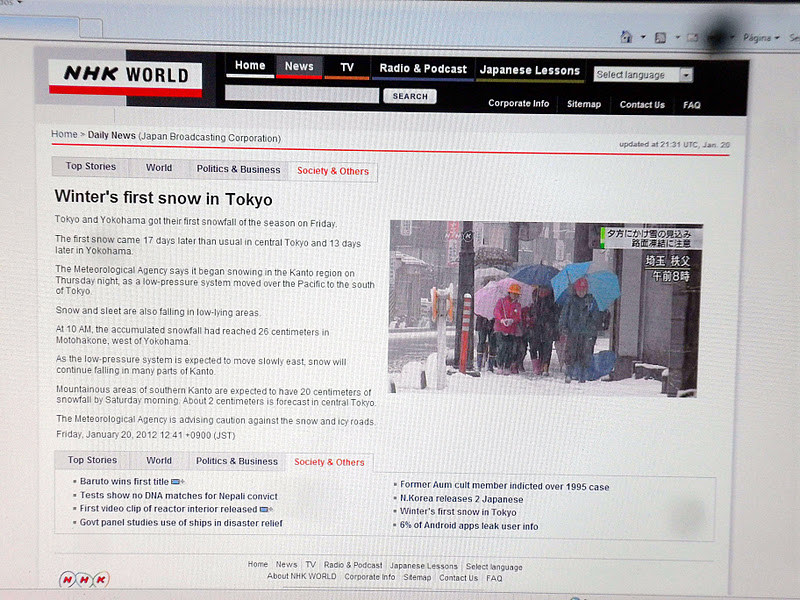The image size is (800, 600).
Task: Open 'Tests show no DNA matches' story
Action: pyautogui.click(x=179, y=496)
